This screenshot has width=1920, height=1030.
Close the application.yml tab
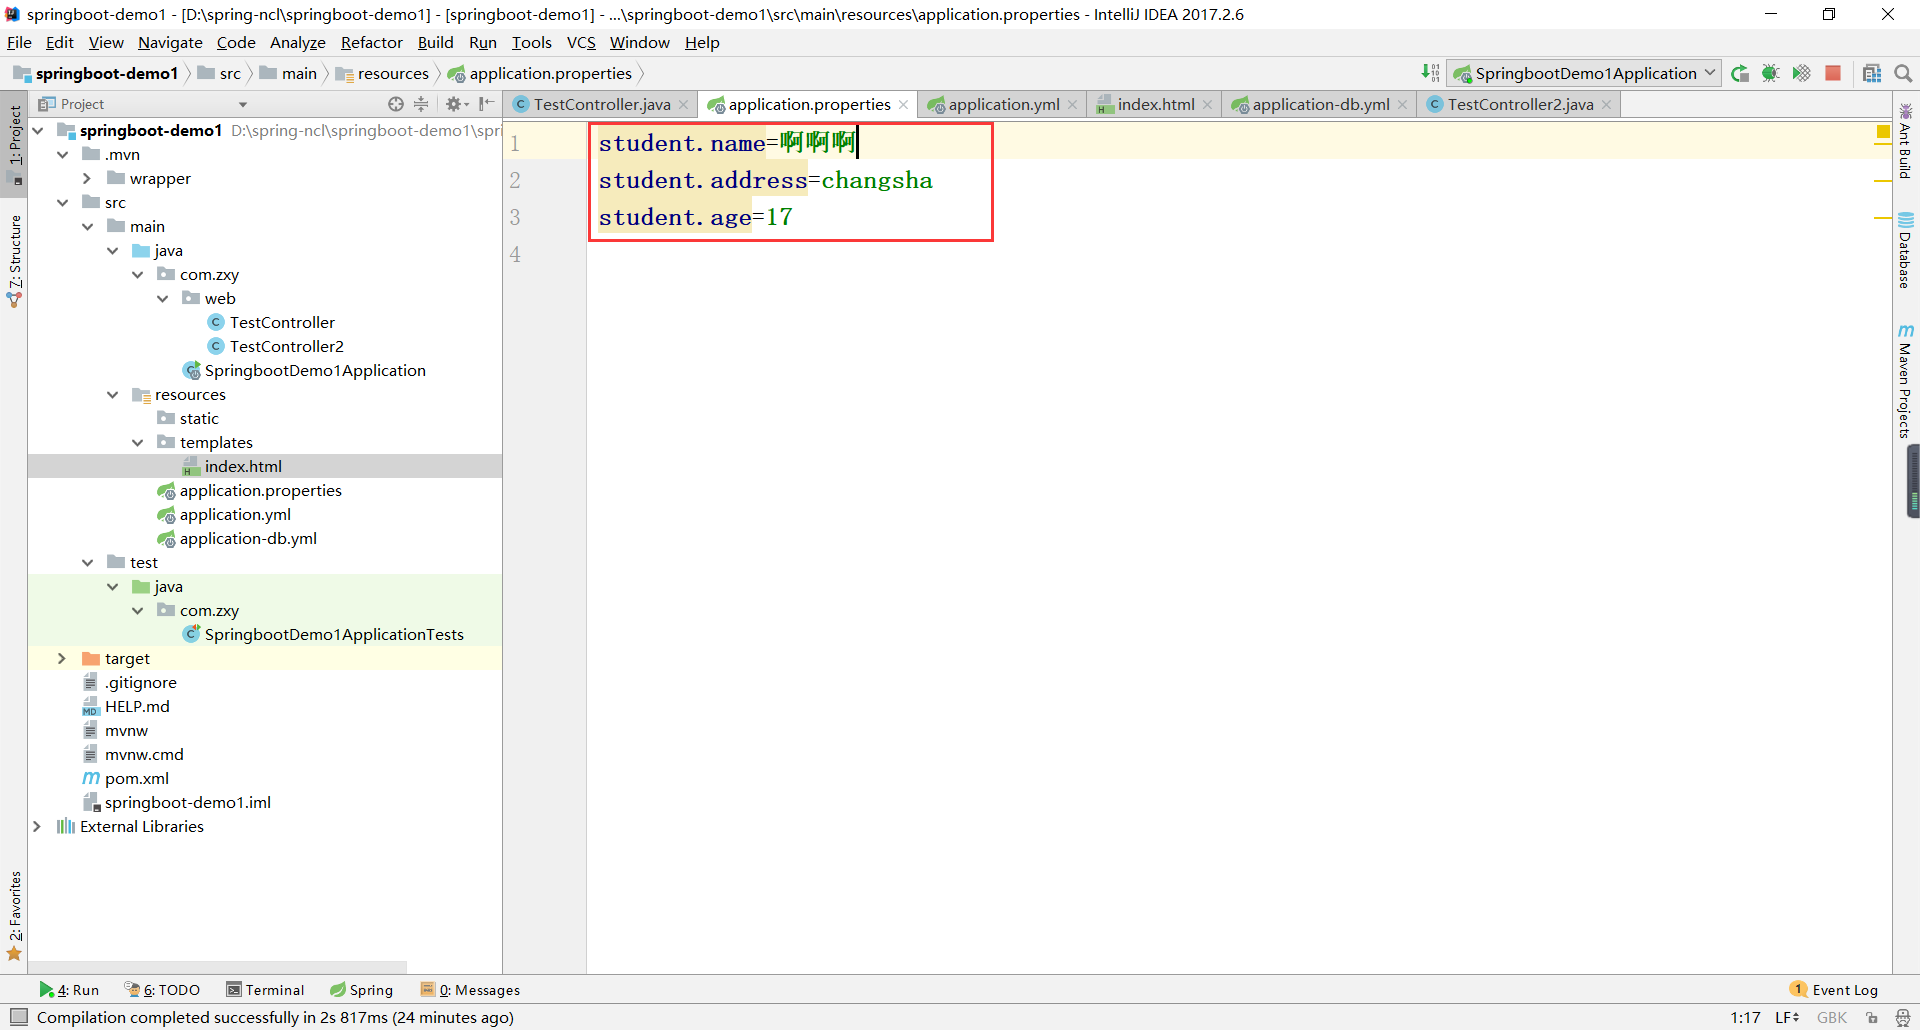coord(1073,104)
